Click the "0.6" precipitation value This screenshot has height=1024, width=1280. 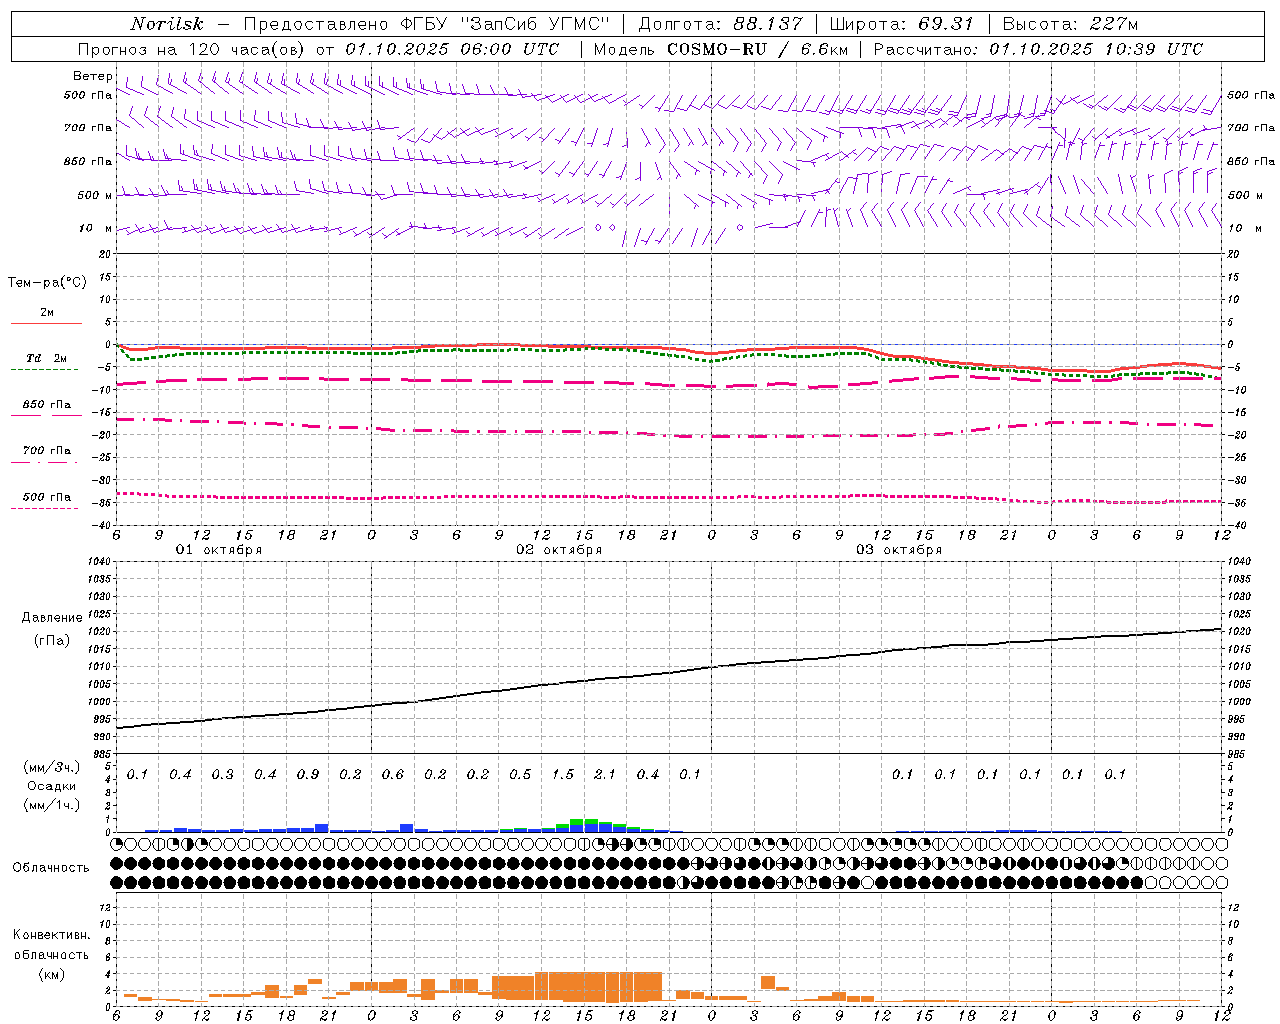point(393,774)
